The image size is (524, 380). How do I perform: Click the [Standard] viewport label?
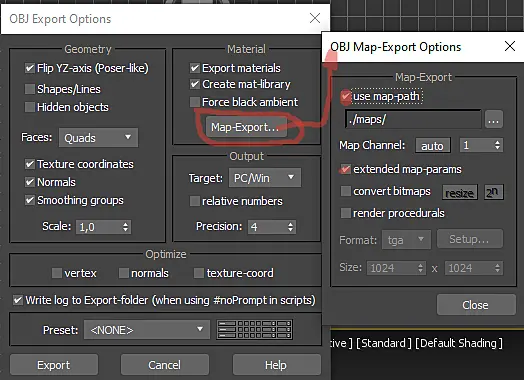click(x=384, y=343)
